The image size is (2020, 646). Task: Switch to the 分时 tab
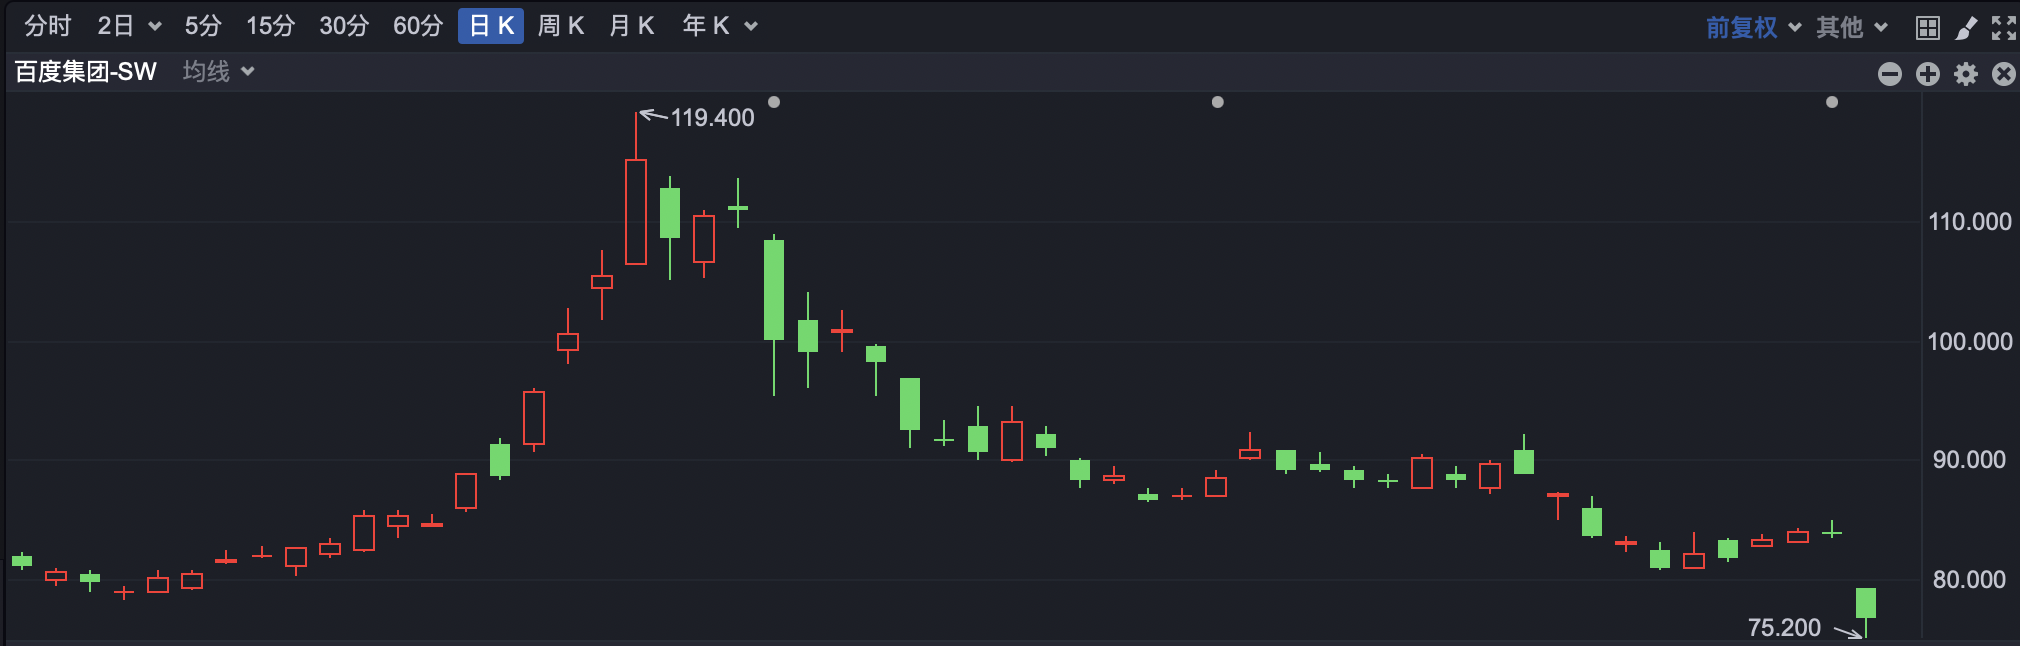pyautogui.click(x=47, y=26)
